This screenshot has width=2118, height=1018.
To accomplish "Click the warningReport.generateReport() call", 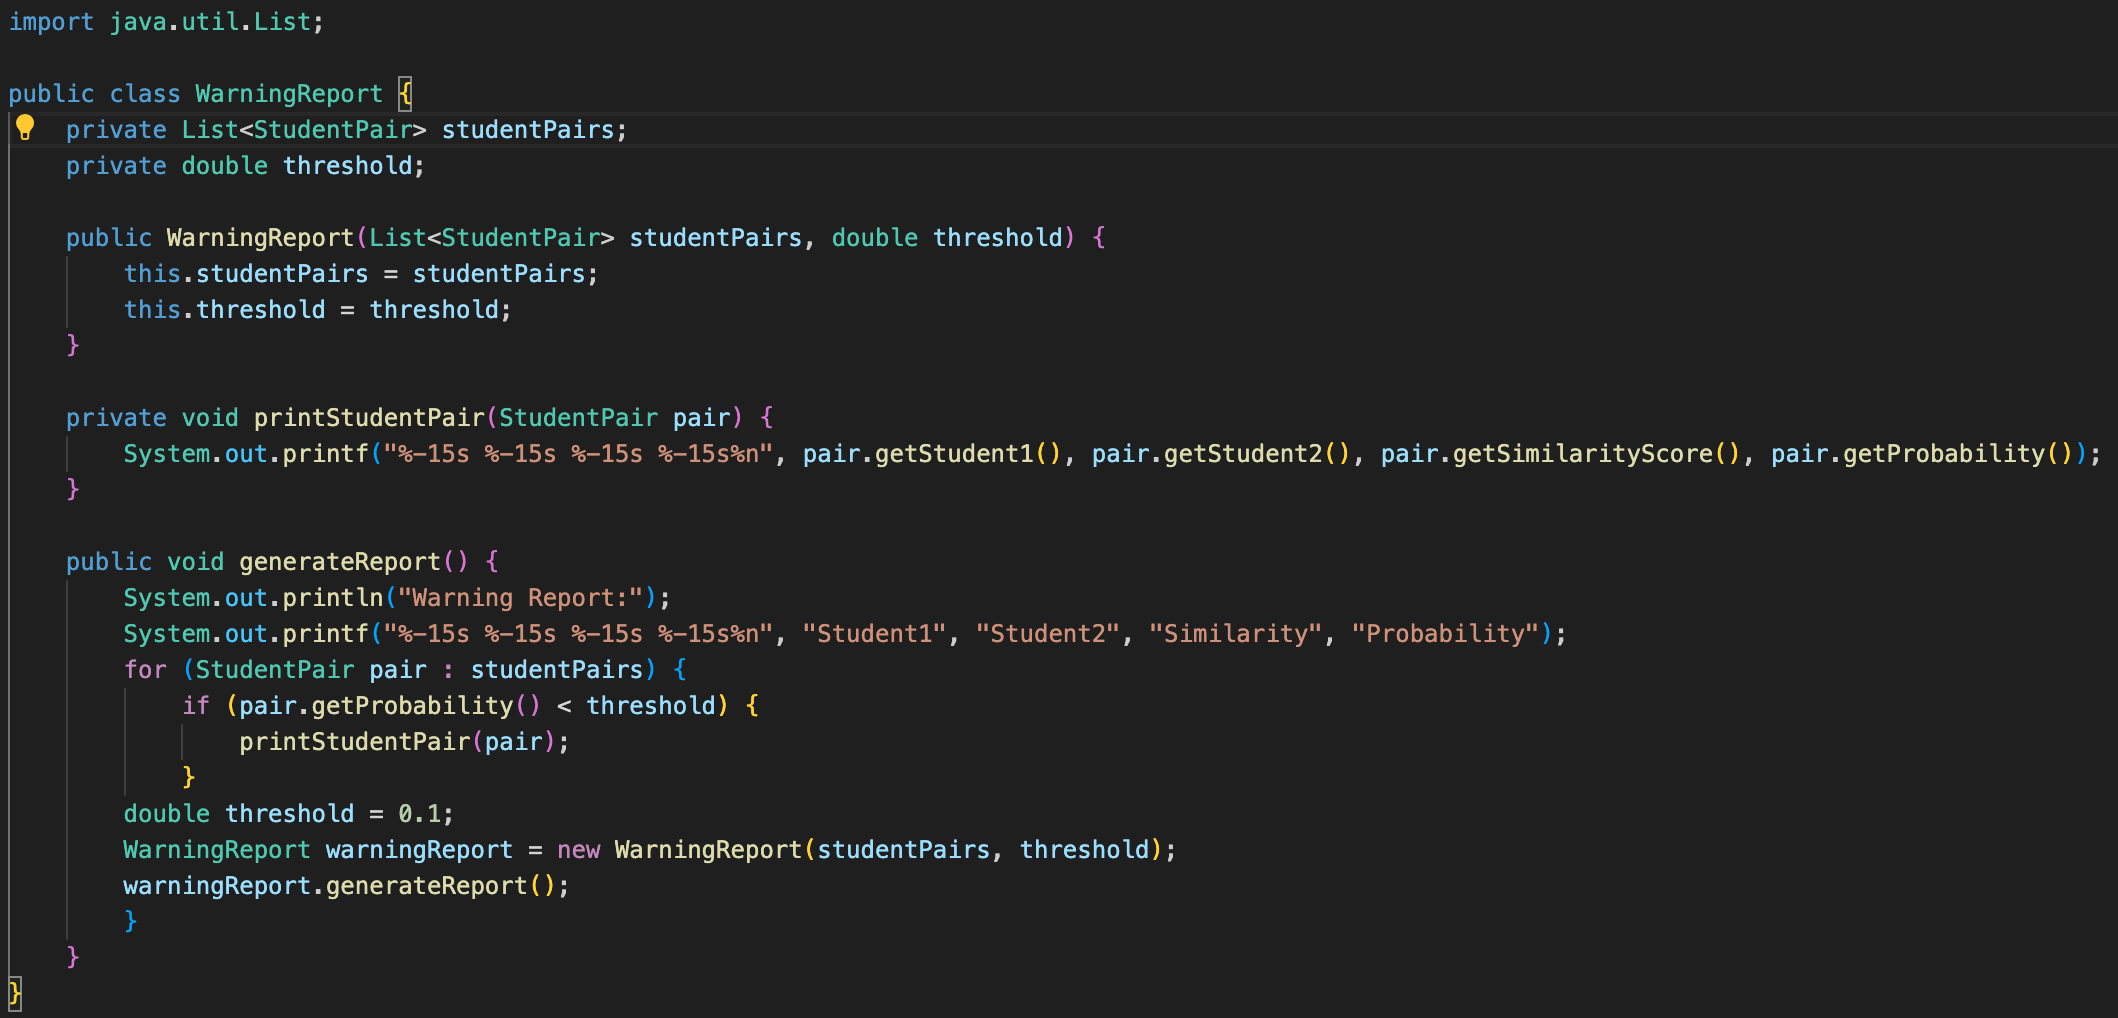I will 345,885.
